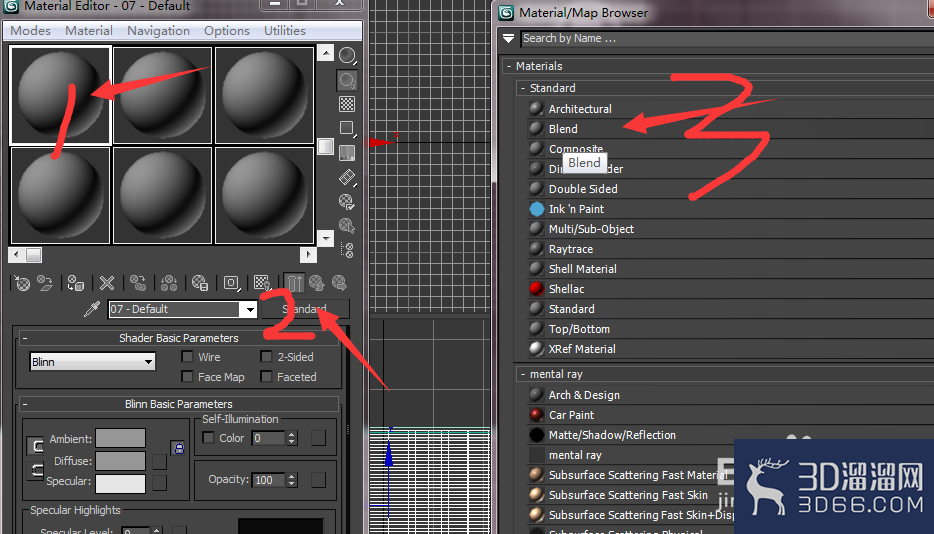Click the Self-Illumination map button
This screenshot has width=934, height=534.
[x=319, y=438]
